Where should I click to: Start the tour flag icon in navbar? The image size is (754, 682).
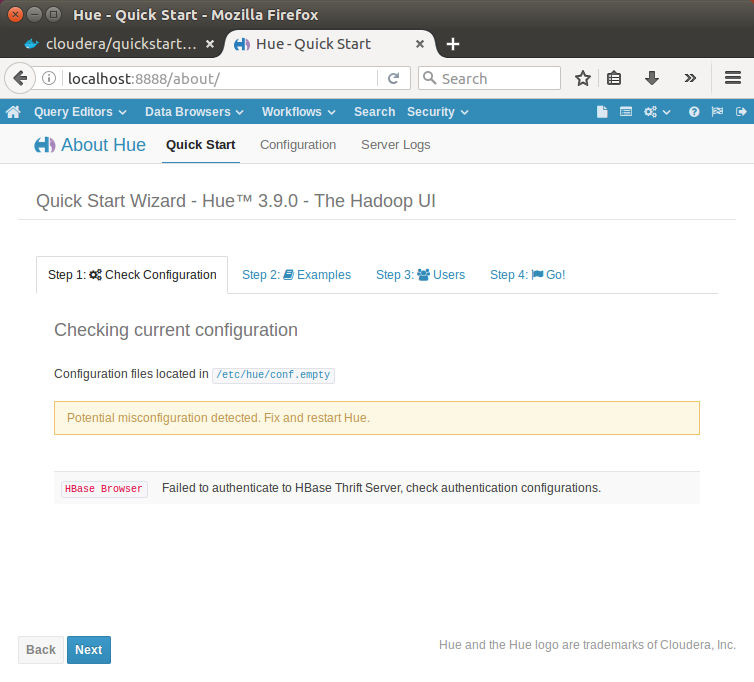click(x=717, y=112)
